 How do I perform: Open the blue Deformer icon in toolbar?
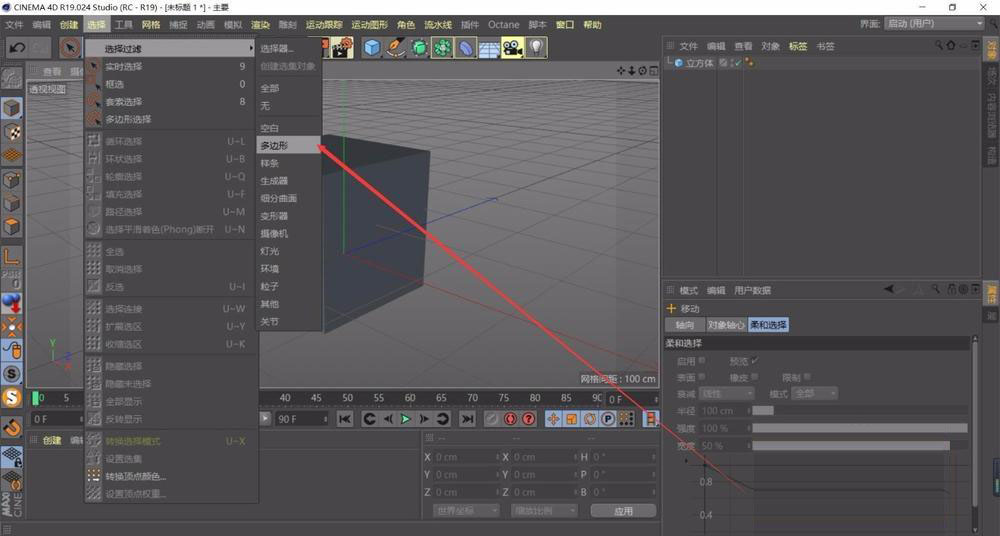(466, 48)
